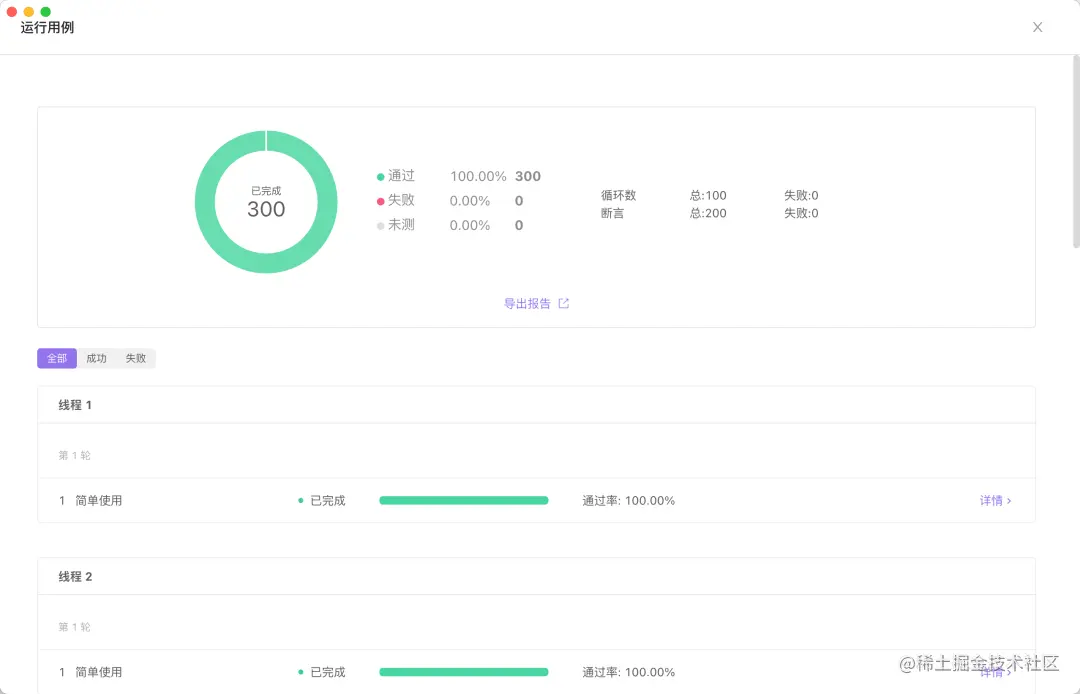Viewport: 1080px width, 694px height.
Task: Click the passed count 300 beside 通过
Action: [x=528, y=176]
